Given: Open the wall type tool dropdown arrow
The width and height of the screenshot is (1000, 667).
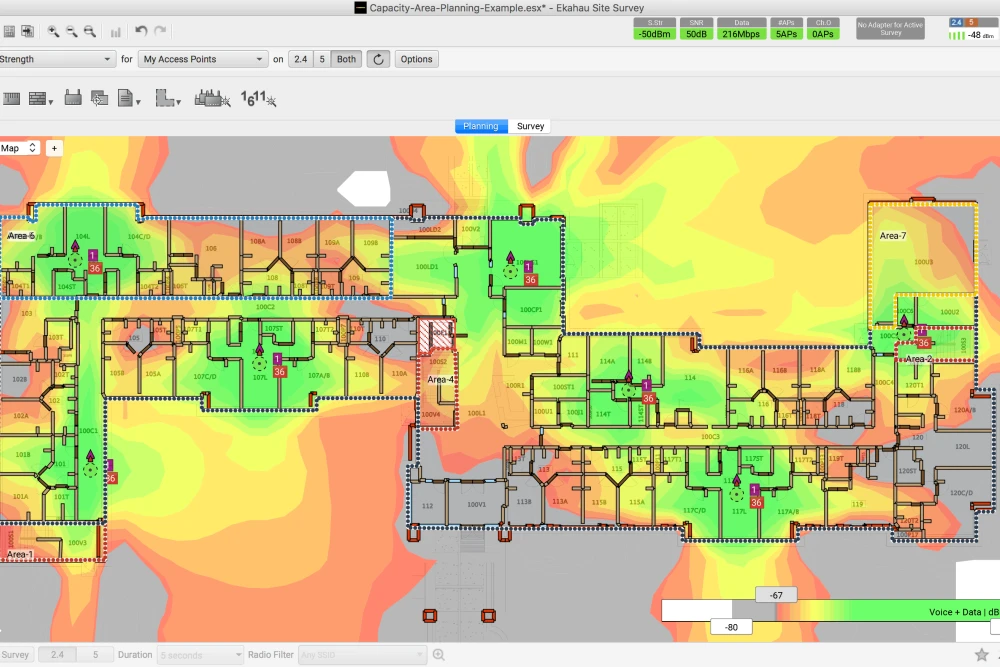Looking at the screenshot, I should 50,102.
